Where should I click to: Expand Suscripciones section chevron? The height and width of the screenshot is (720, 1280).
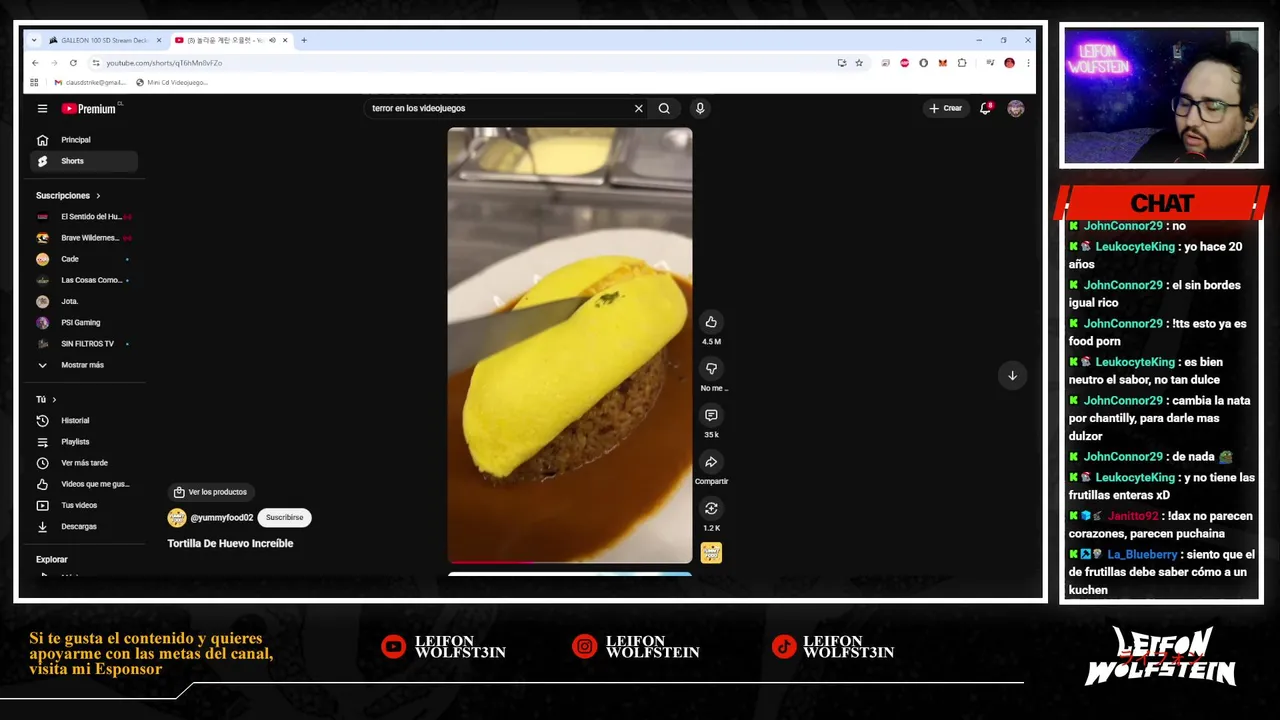tap(98, 196)
